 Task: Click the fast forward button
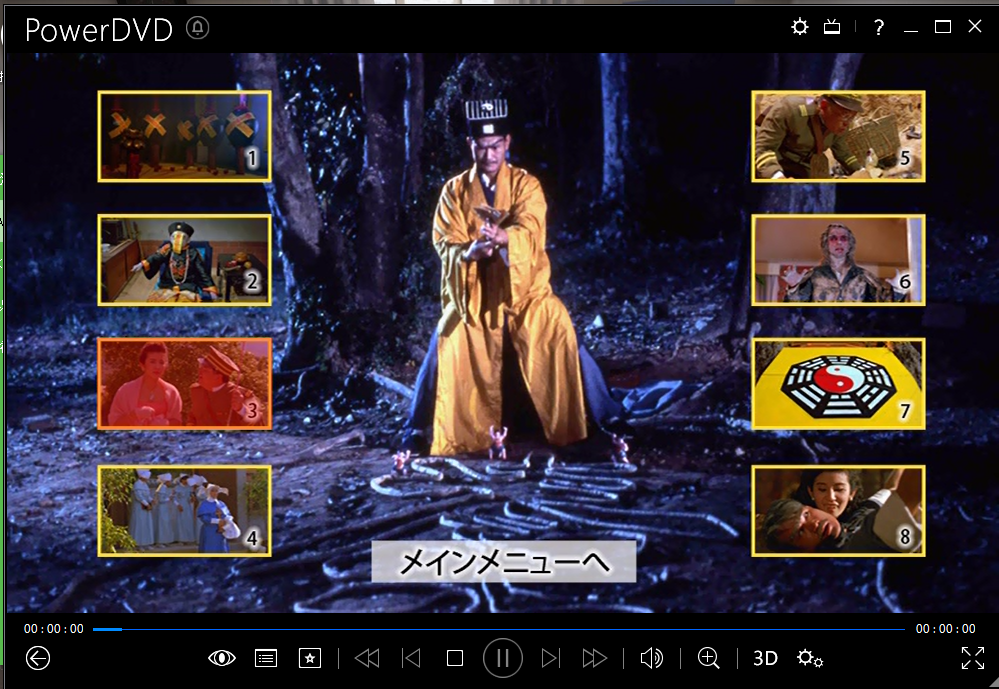point(595,658)
